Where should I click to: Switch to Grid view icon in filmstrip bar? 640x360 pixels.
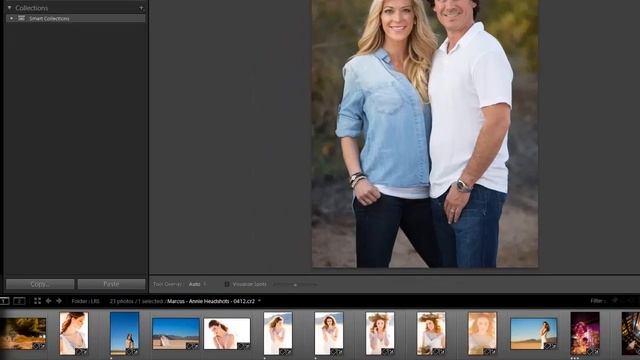point(37,301)
